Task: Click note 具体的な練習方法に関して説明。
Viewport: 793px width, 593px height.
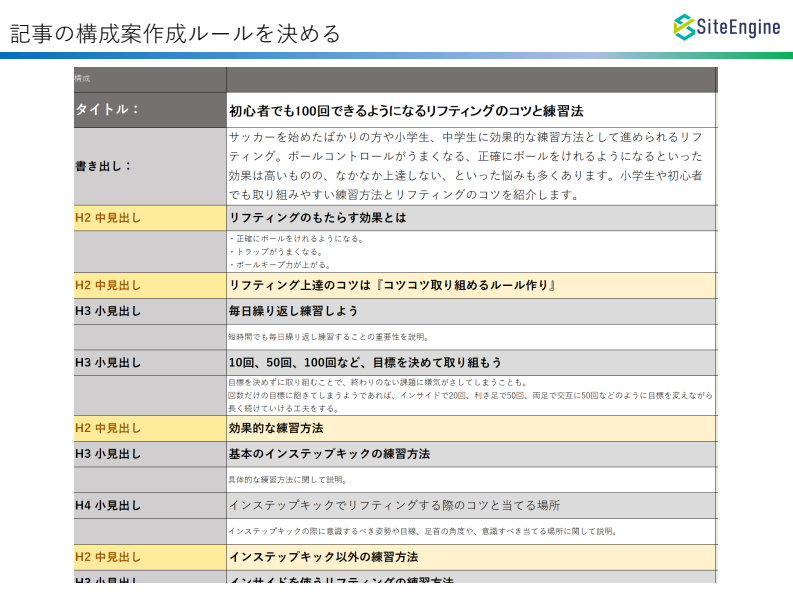Action: [288, 480]
